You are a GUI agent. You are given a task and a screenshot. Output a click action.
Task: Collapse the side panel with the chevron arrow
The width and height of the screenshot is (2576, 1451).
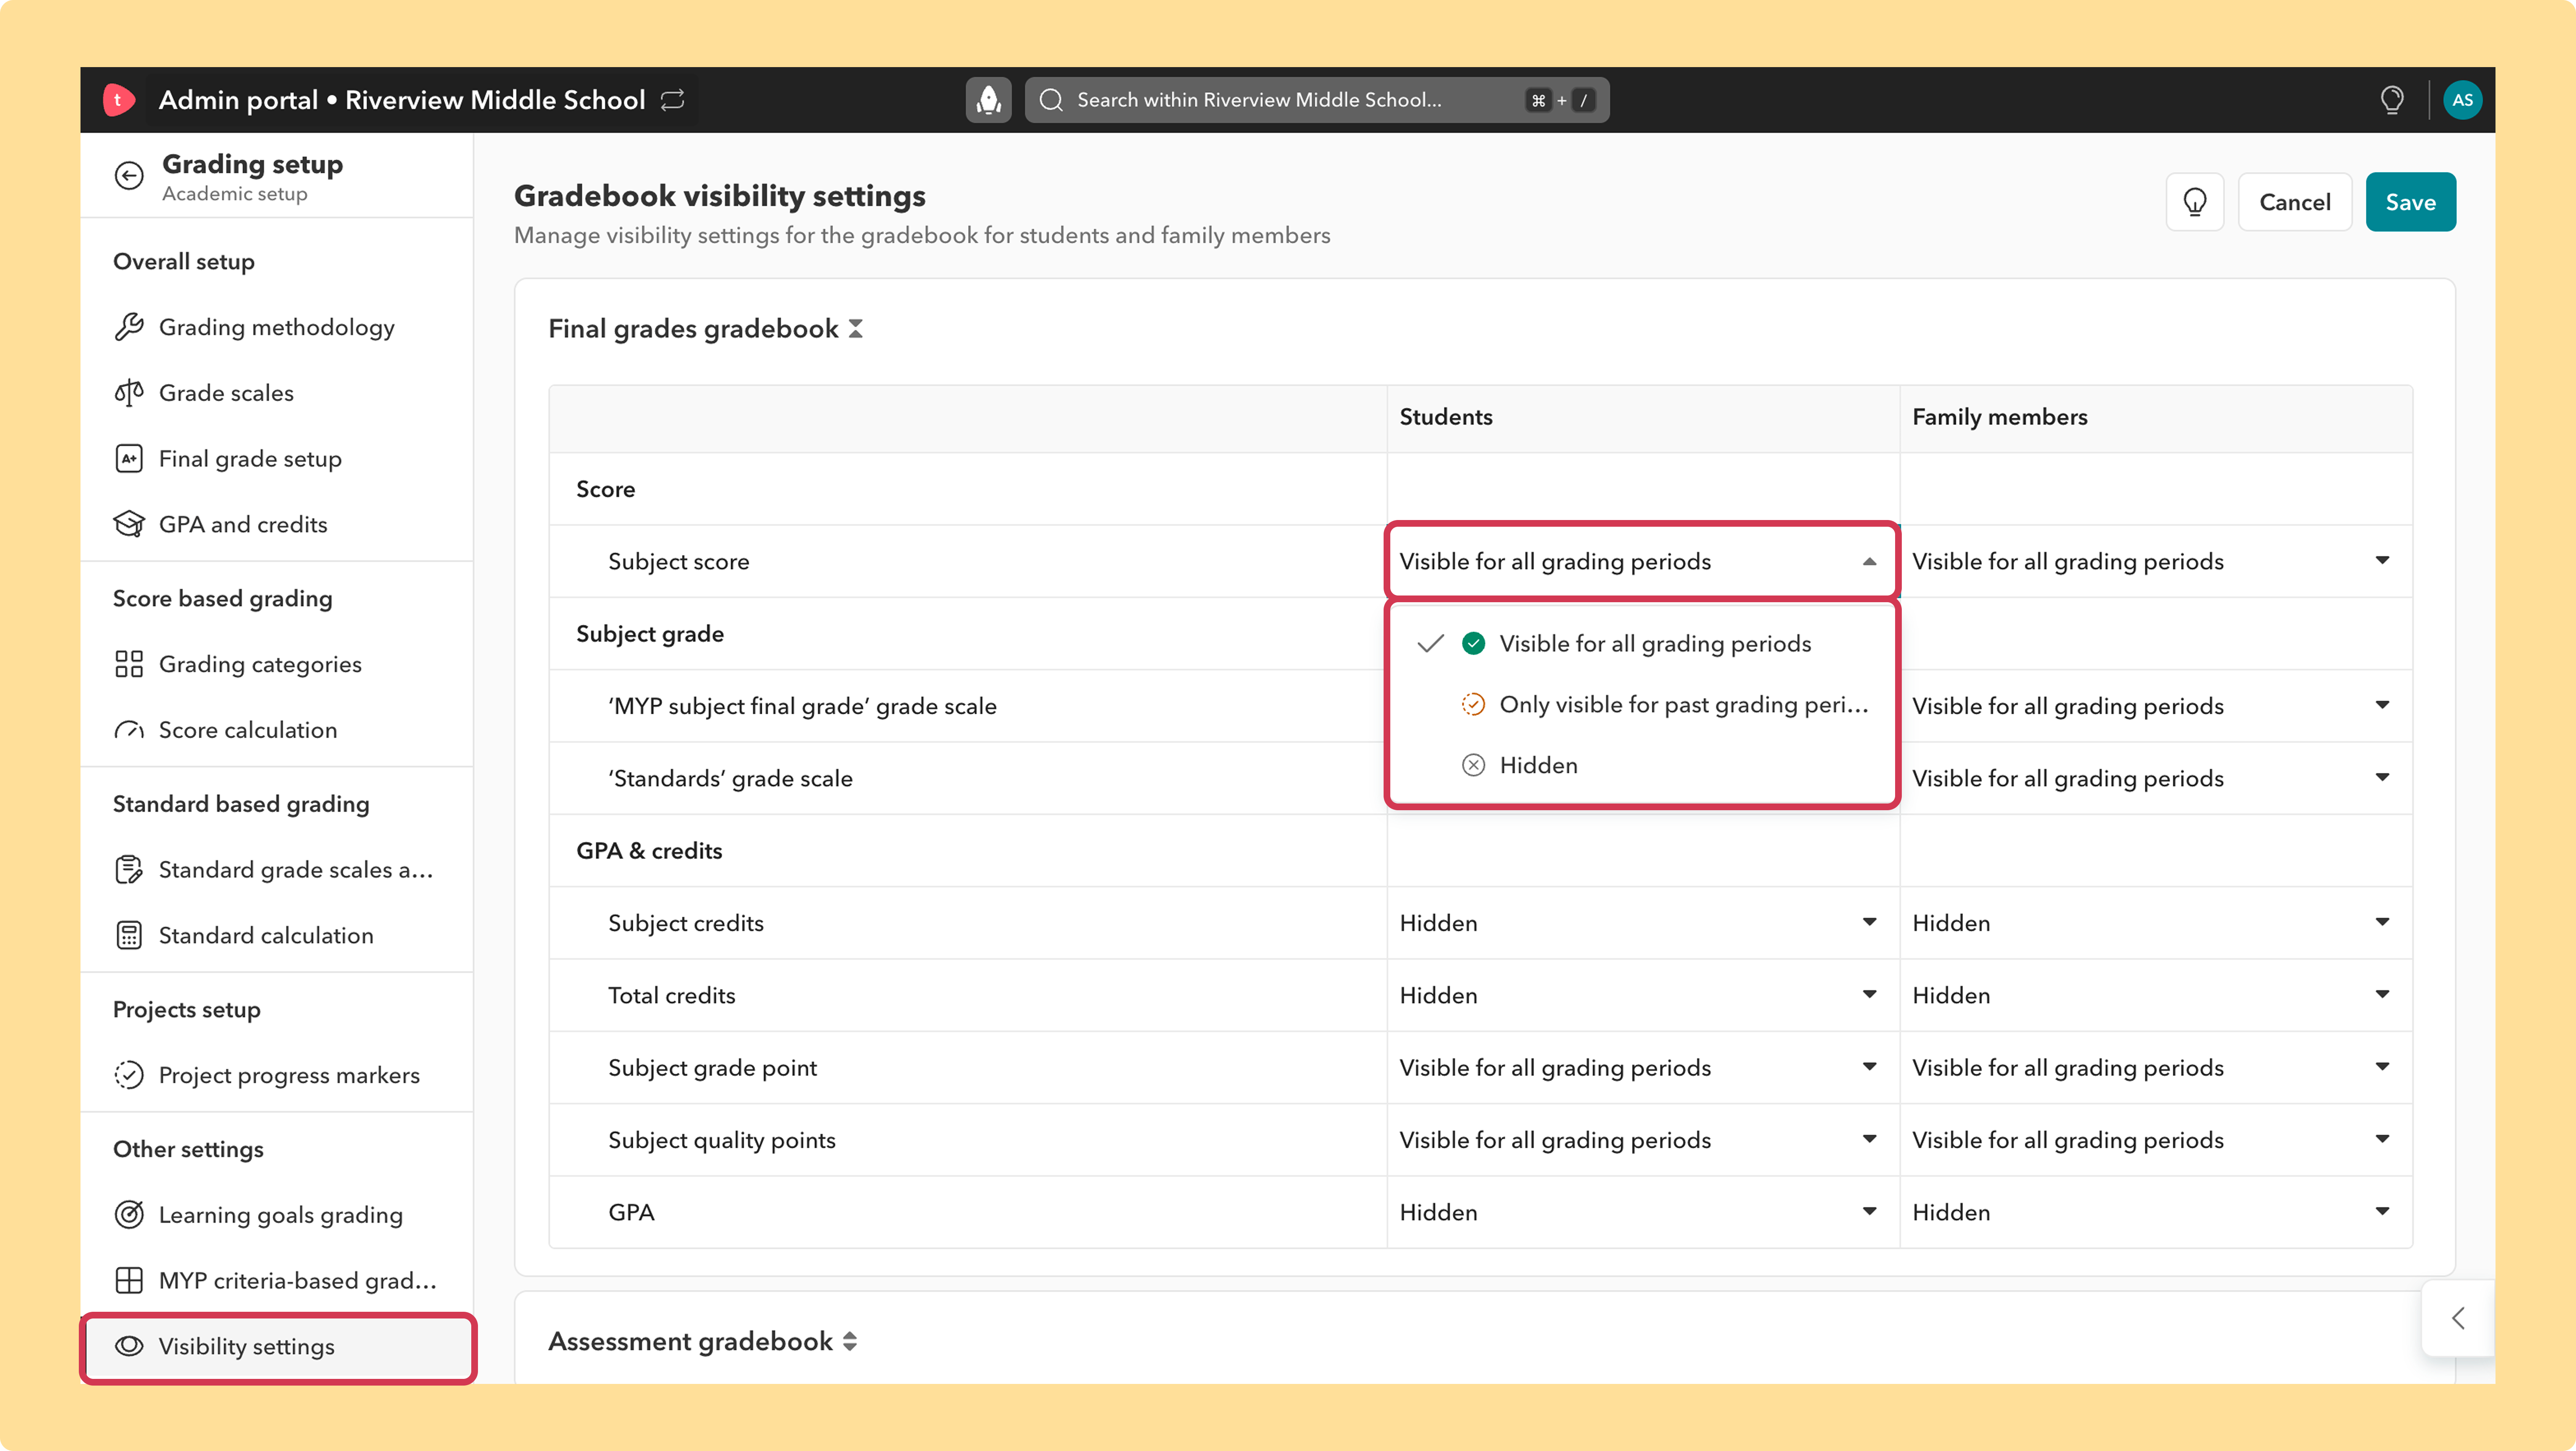[2458, 1318]
